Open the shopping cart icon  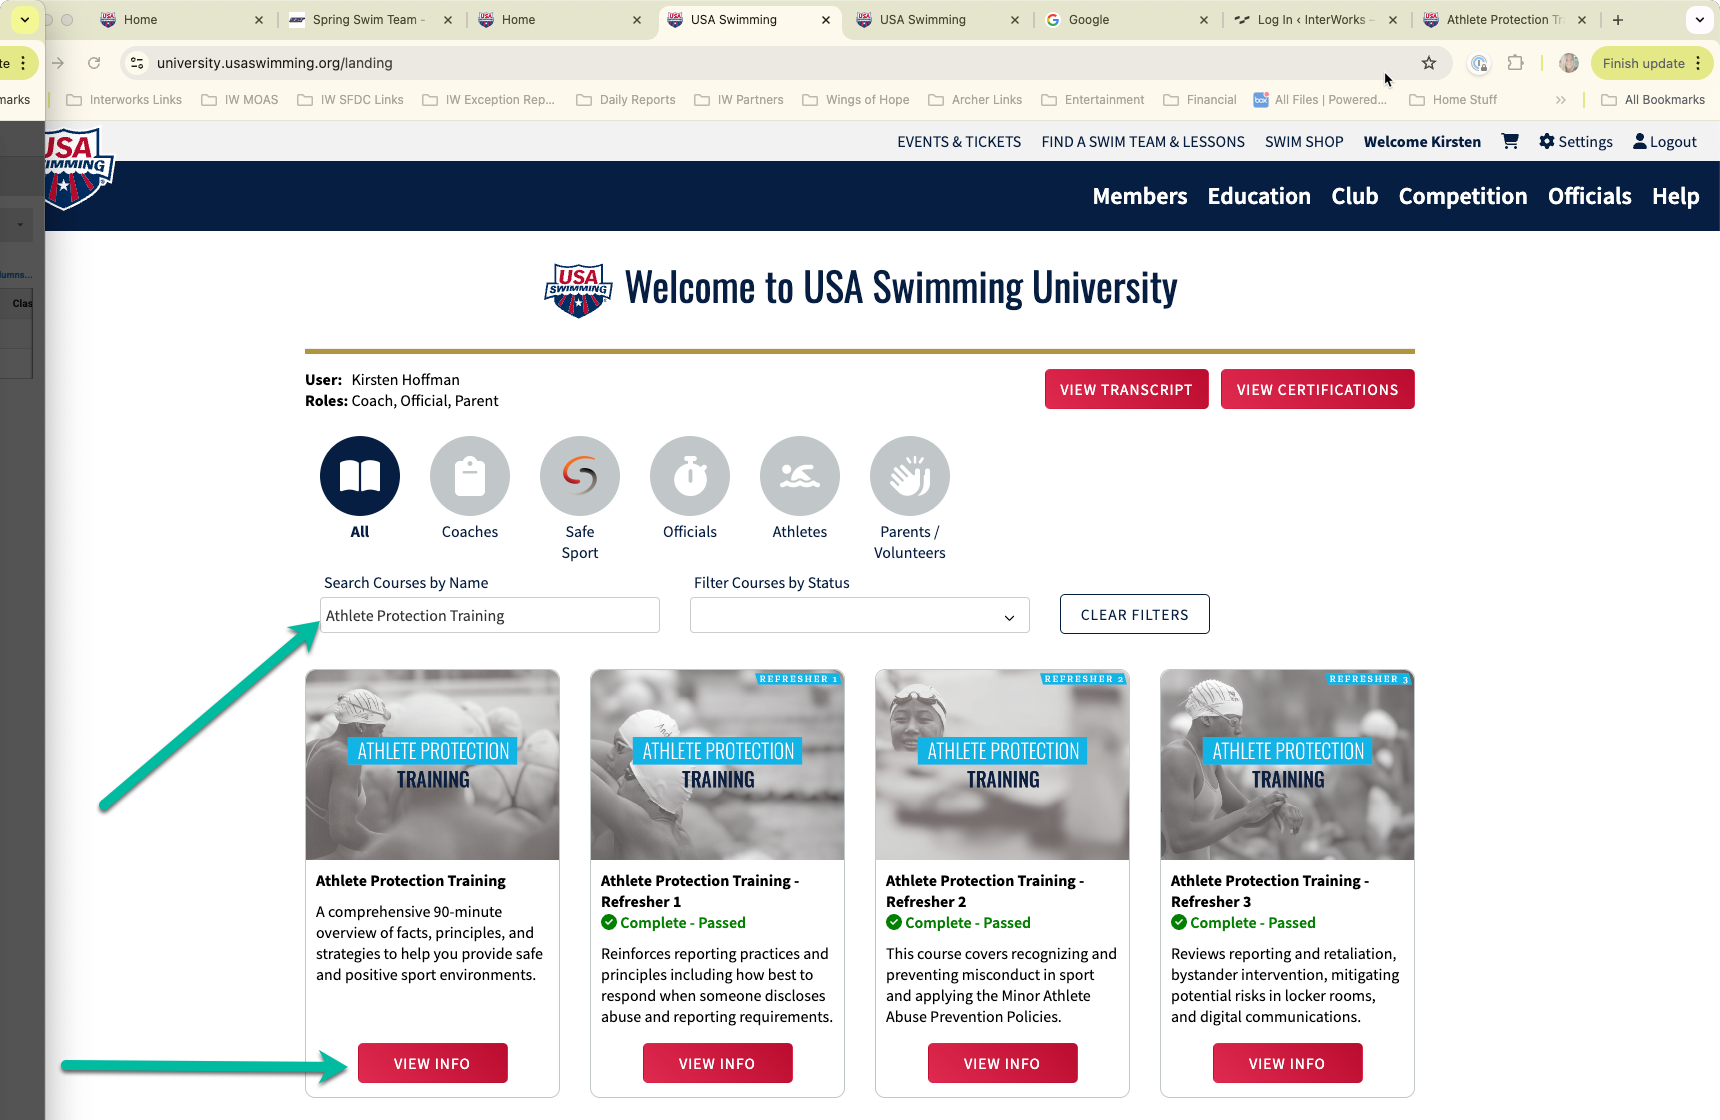point(1510,142)
